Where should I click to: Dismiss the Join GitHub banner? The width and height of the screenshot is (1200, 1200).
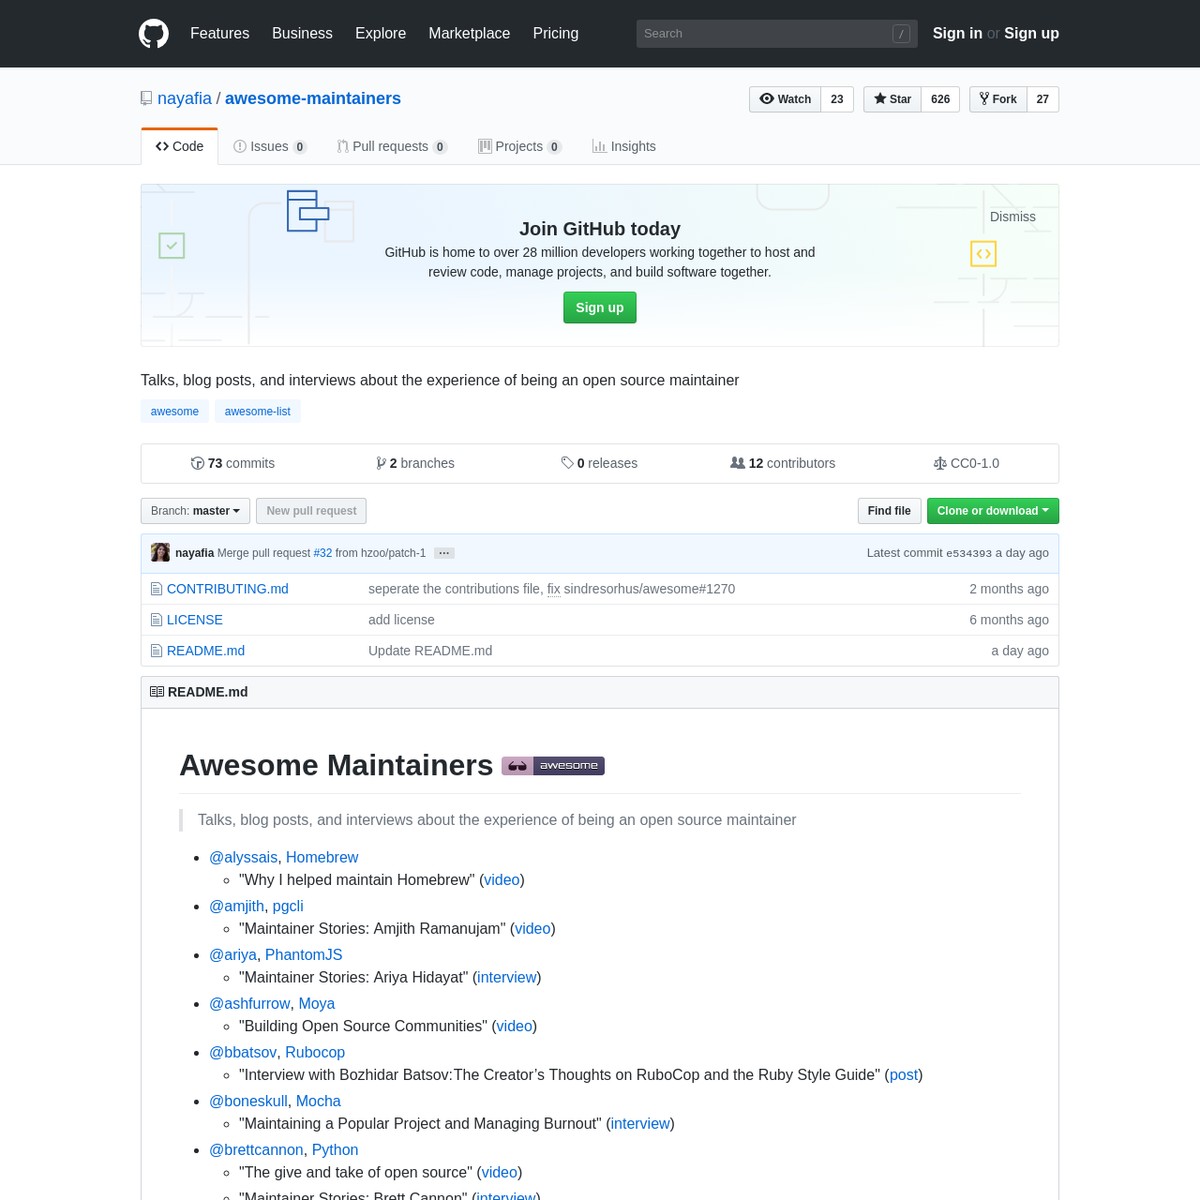pos(1012,217)
